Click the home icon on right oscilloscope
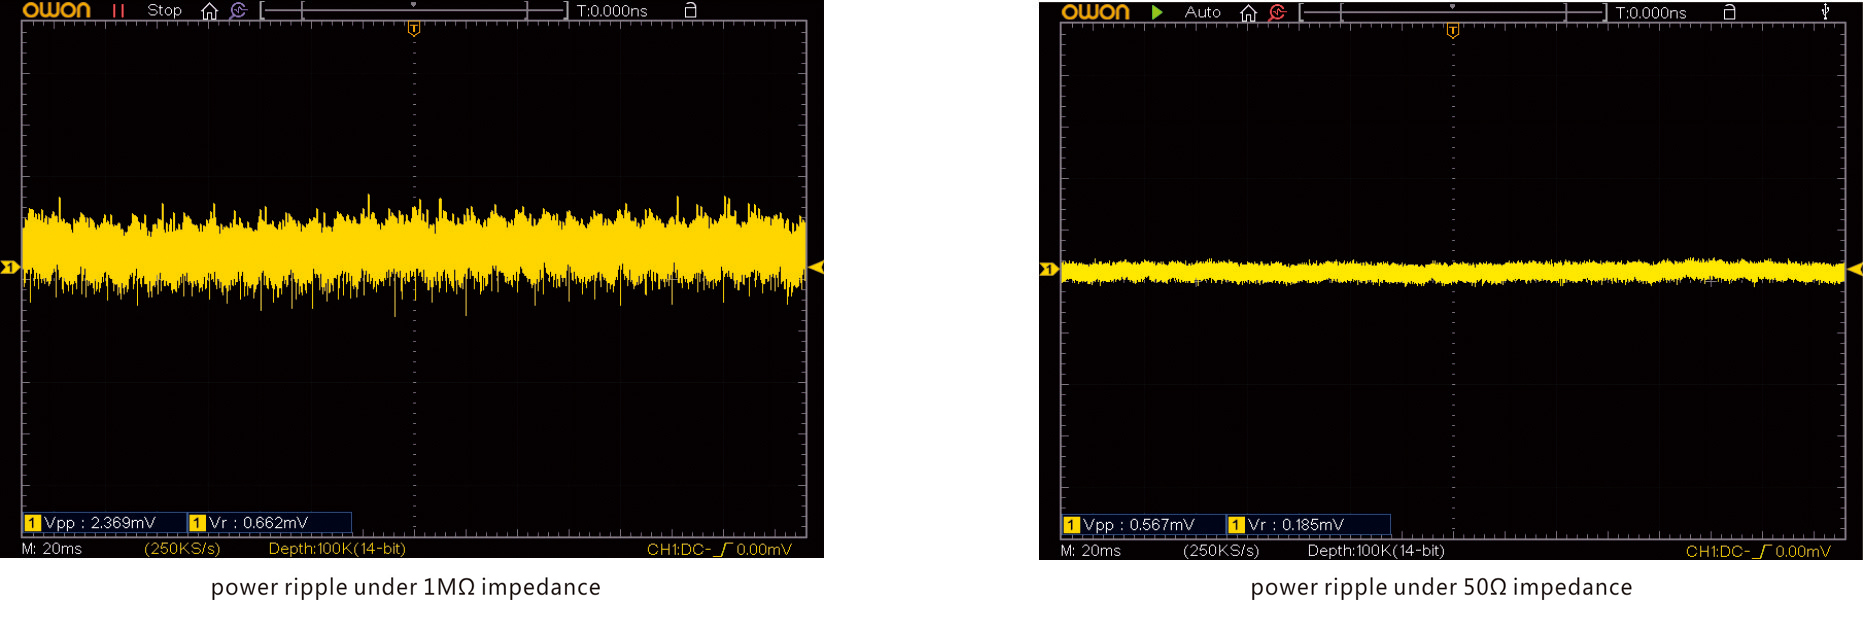 click(1248, 13)
